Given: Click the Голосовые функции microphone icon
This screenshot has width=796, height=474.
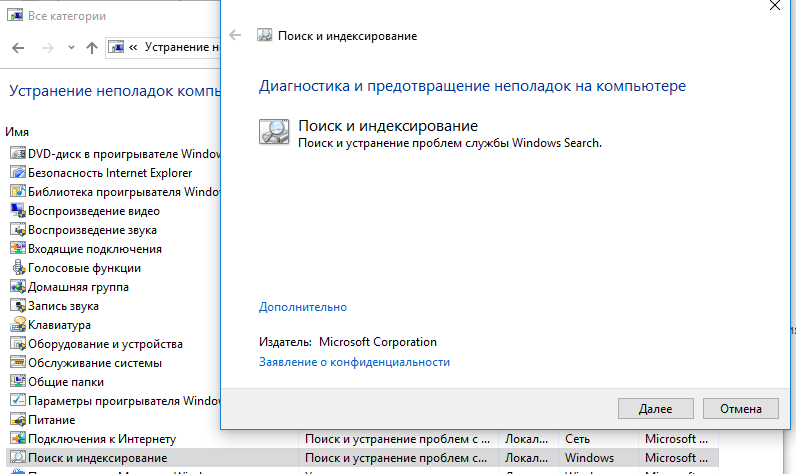Looking at the screenshot, I should pyautogui.click(x=18, y=267).
